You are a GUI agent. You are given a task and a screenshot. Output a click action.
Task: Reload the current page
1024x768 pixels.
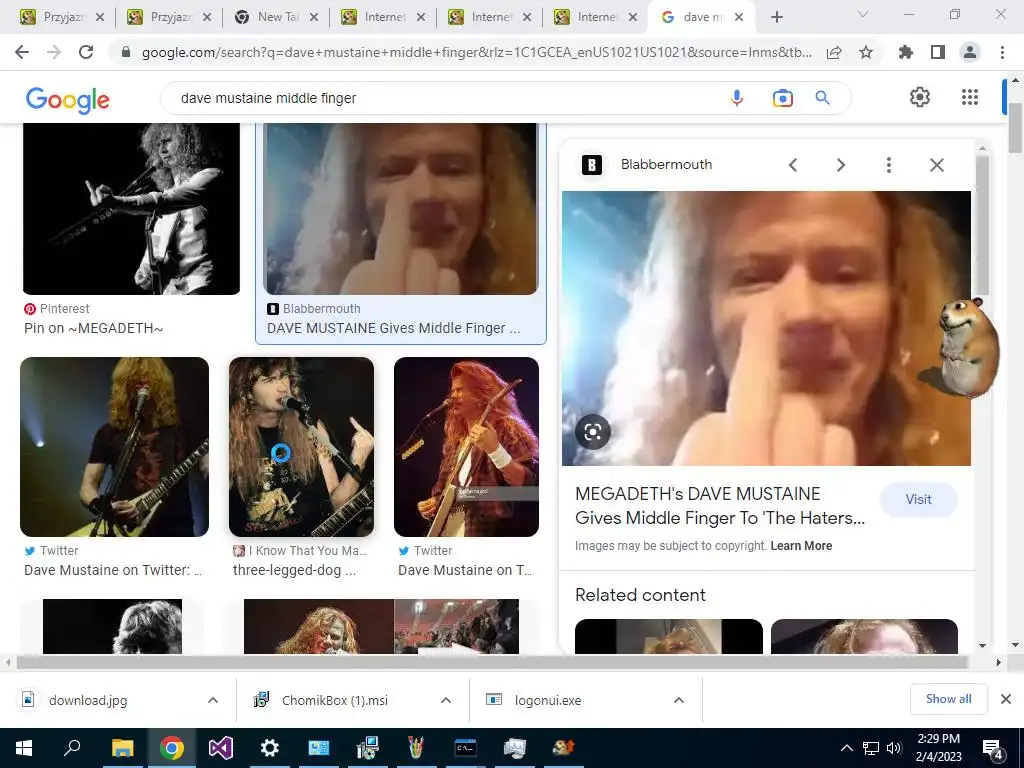pos(86,52)
